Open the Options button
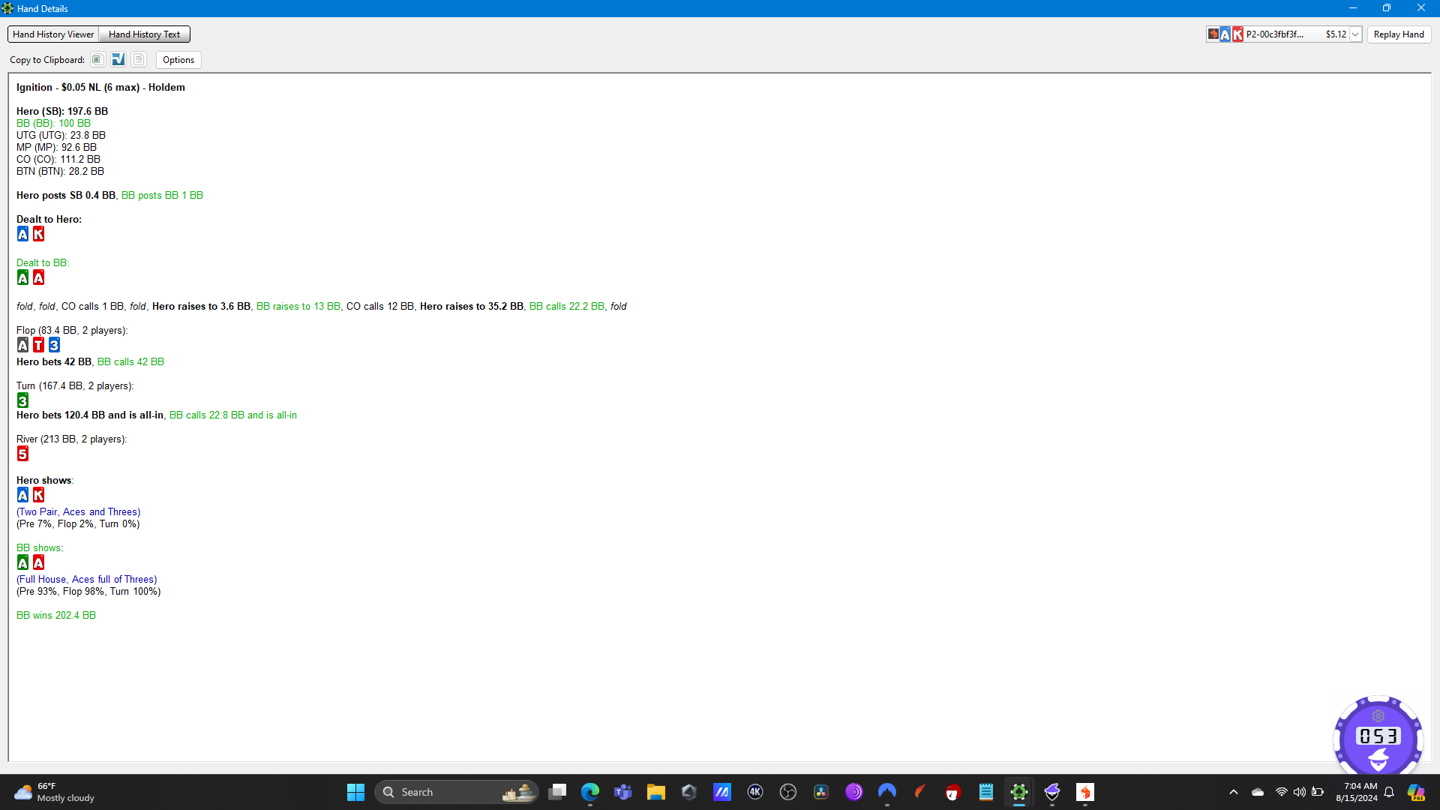The width and height of the screenshot is (1440, 810). tap(178, 60)
